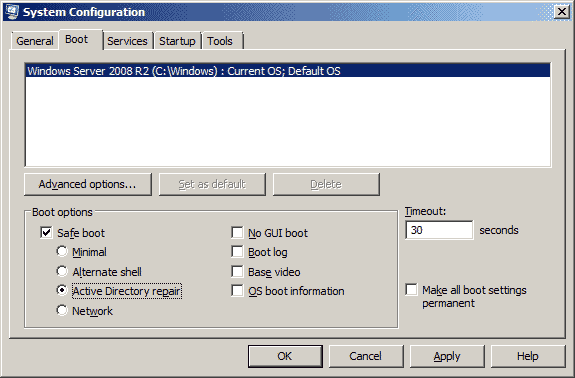Viewport: 575px width, 378px height.
Task: Go to the Startup tab
Action: pyautogui.click(x=177, y=41)
